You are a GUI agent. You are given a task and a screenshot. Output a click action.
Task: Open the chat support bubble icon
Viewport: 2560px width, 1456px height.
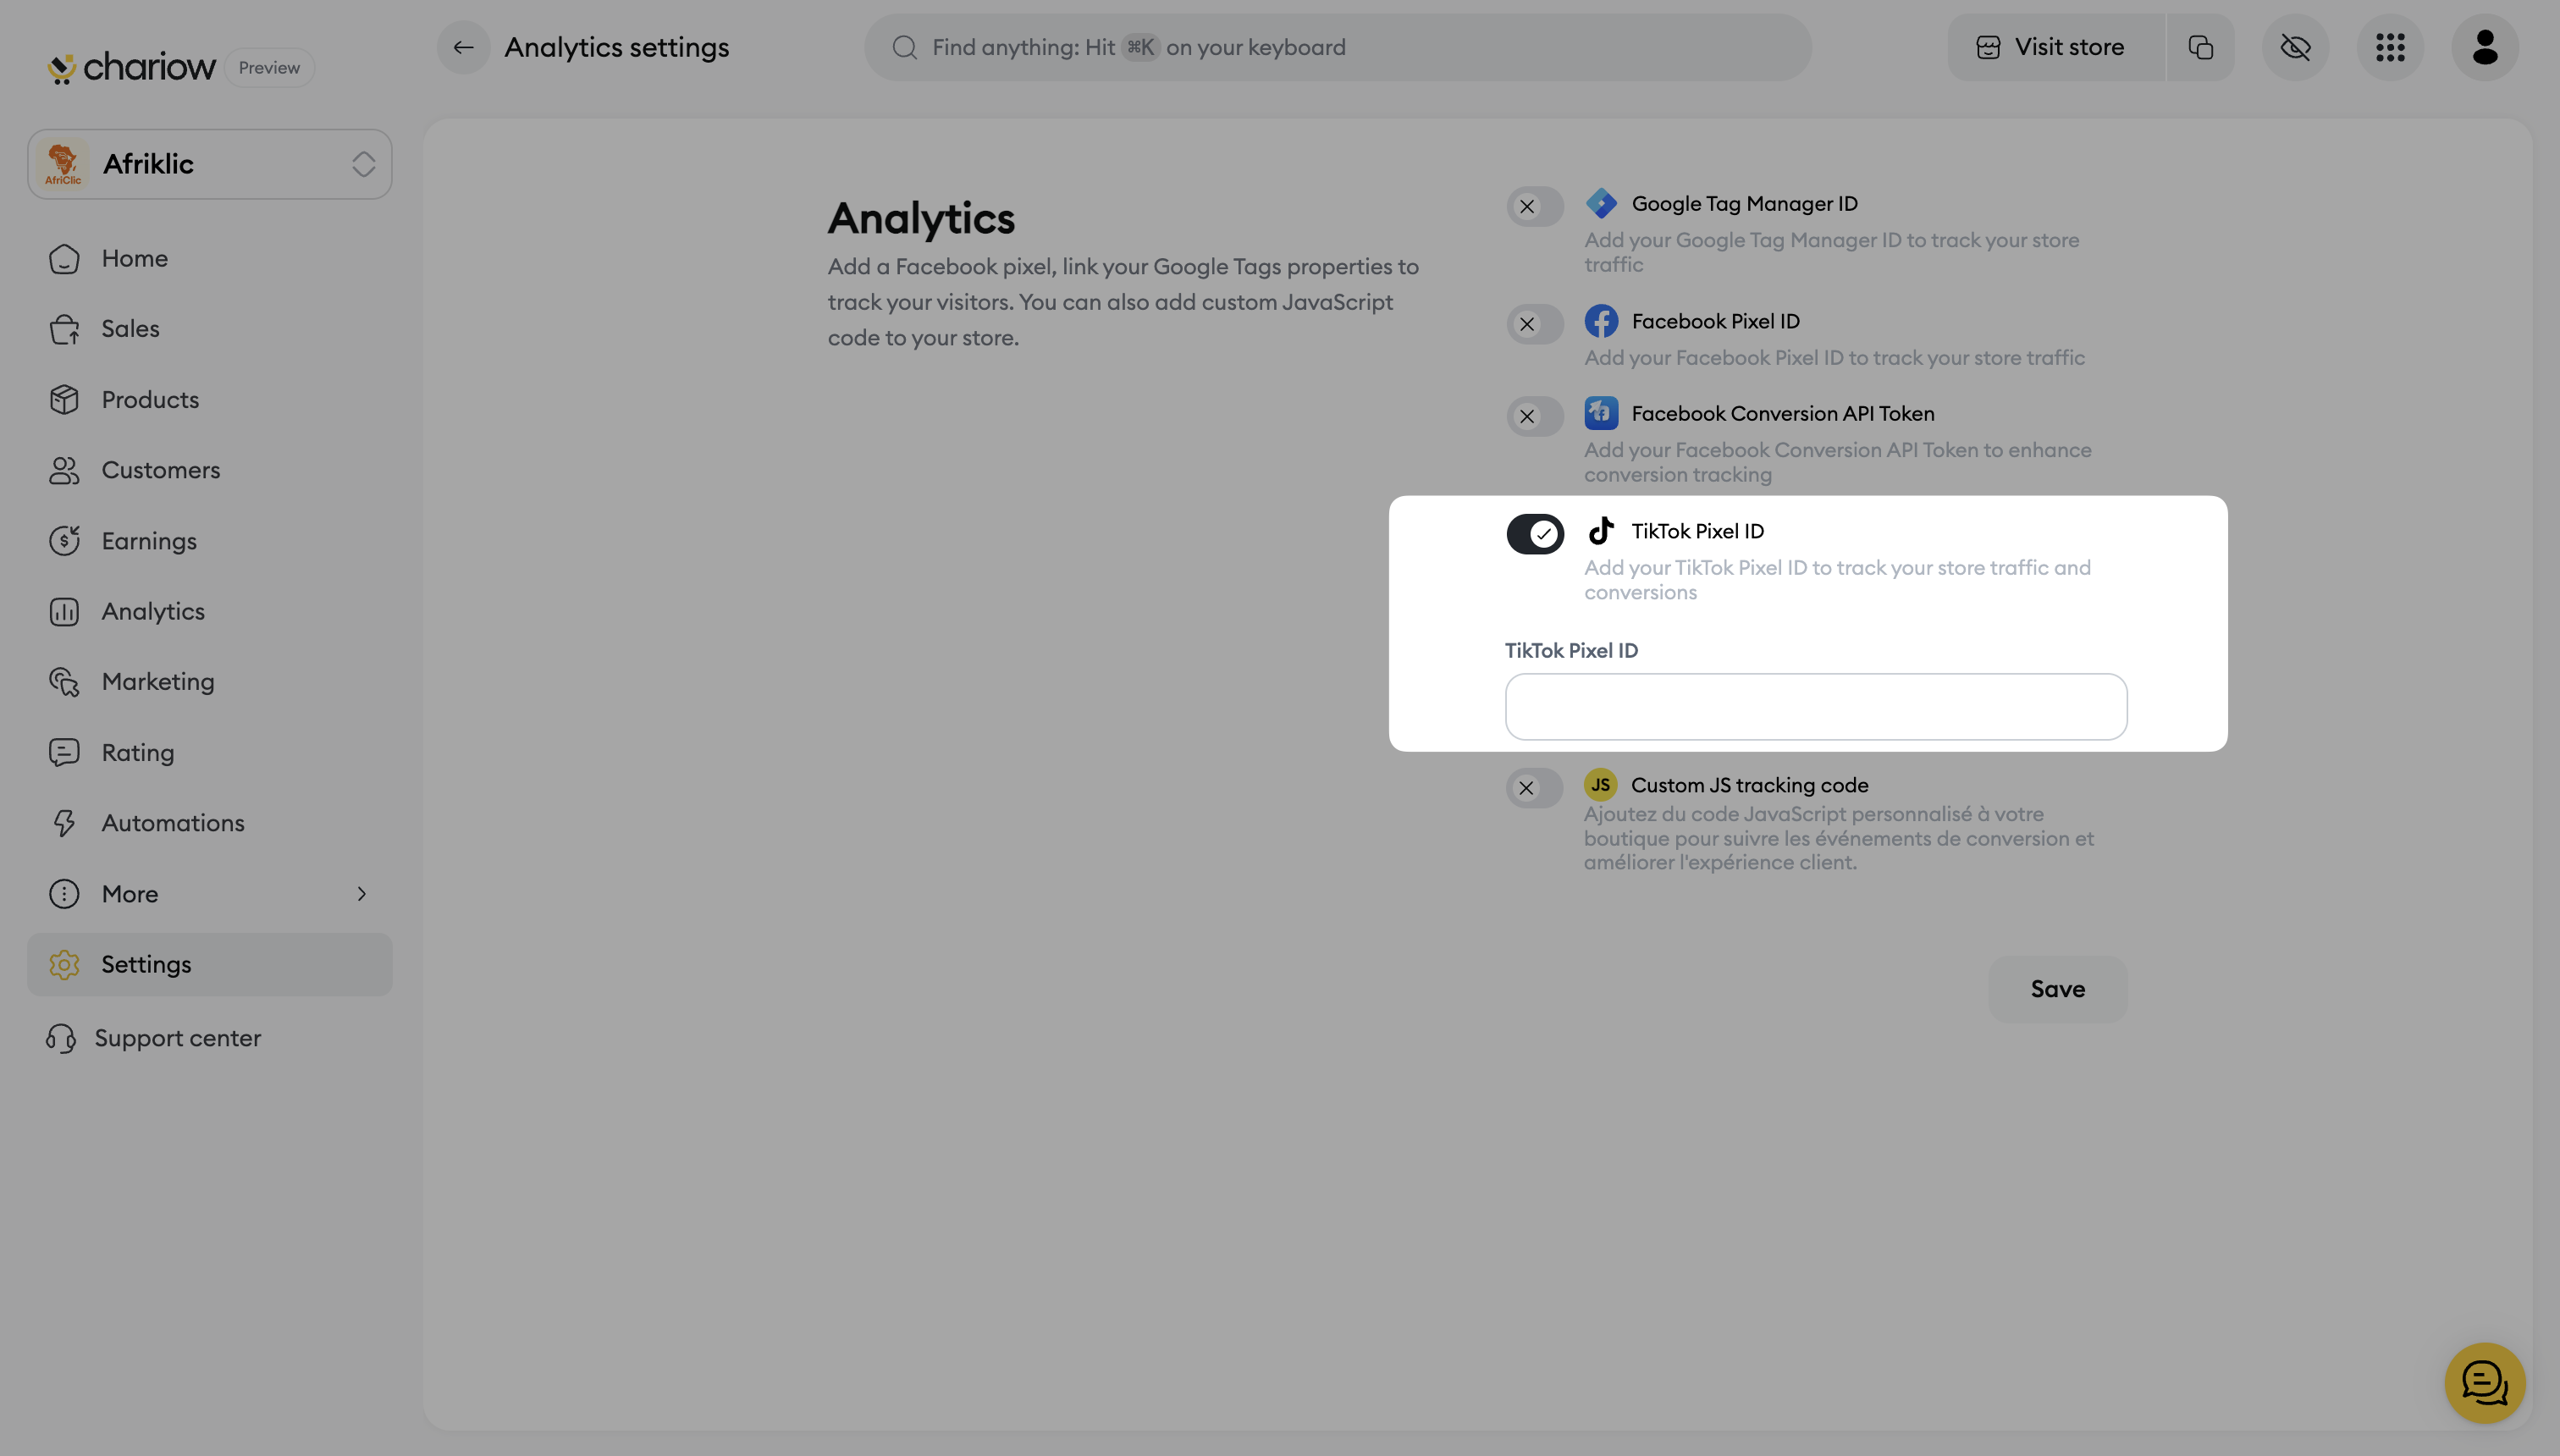(2484, 1383)
